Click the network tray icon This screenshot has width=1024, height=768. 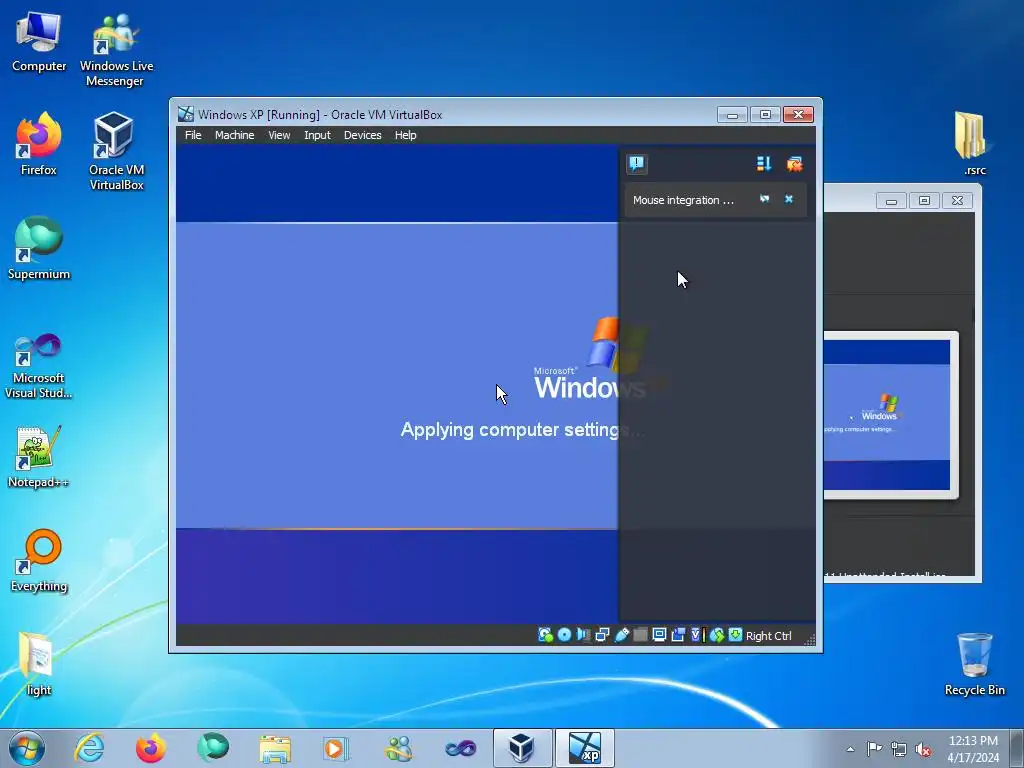(899, 749)
